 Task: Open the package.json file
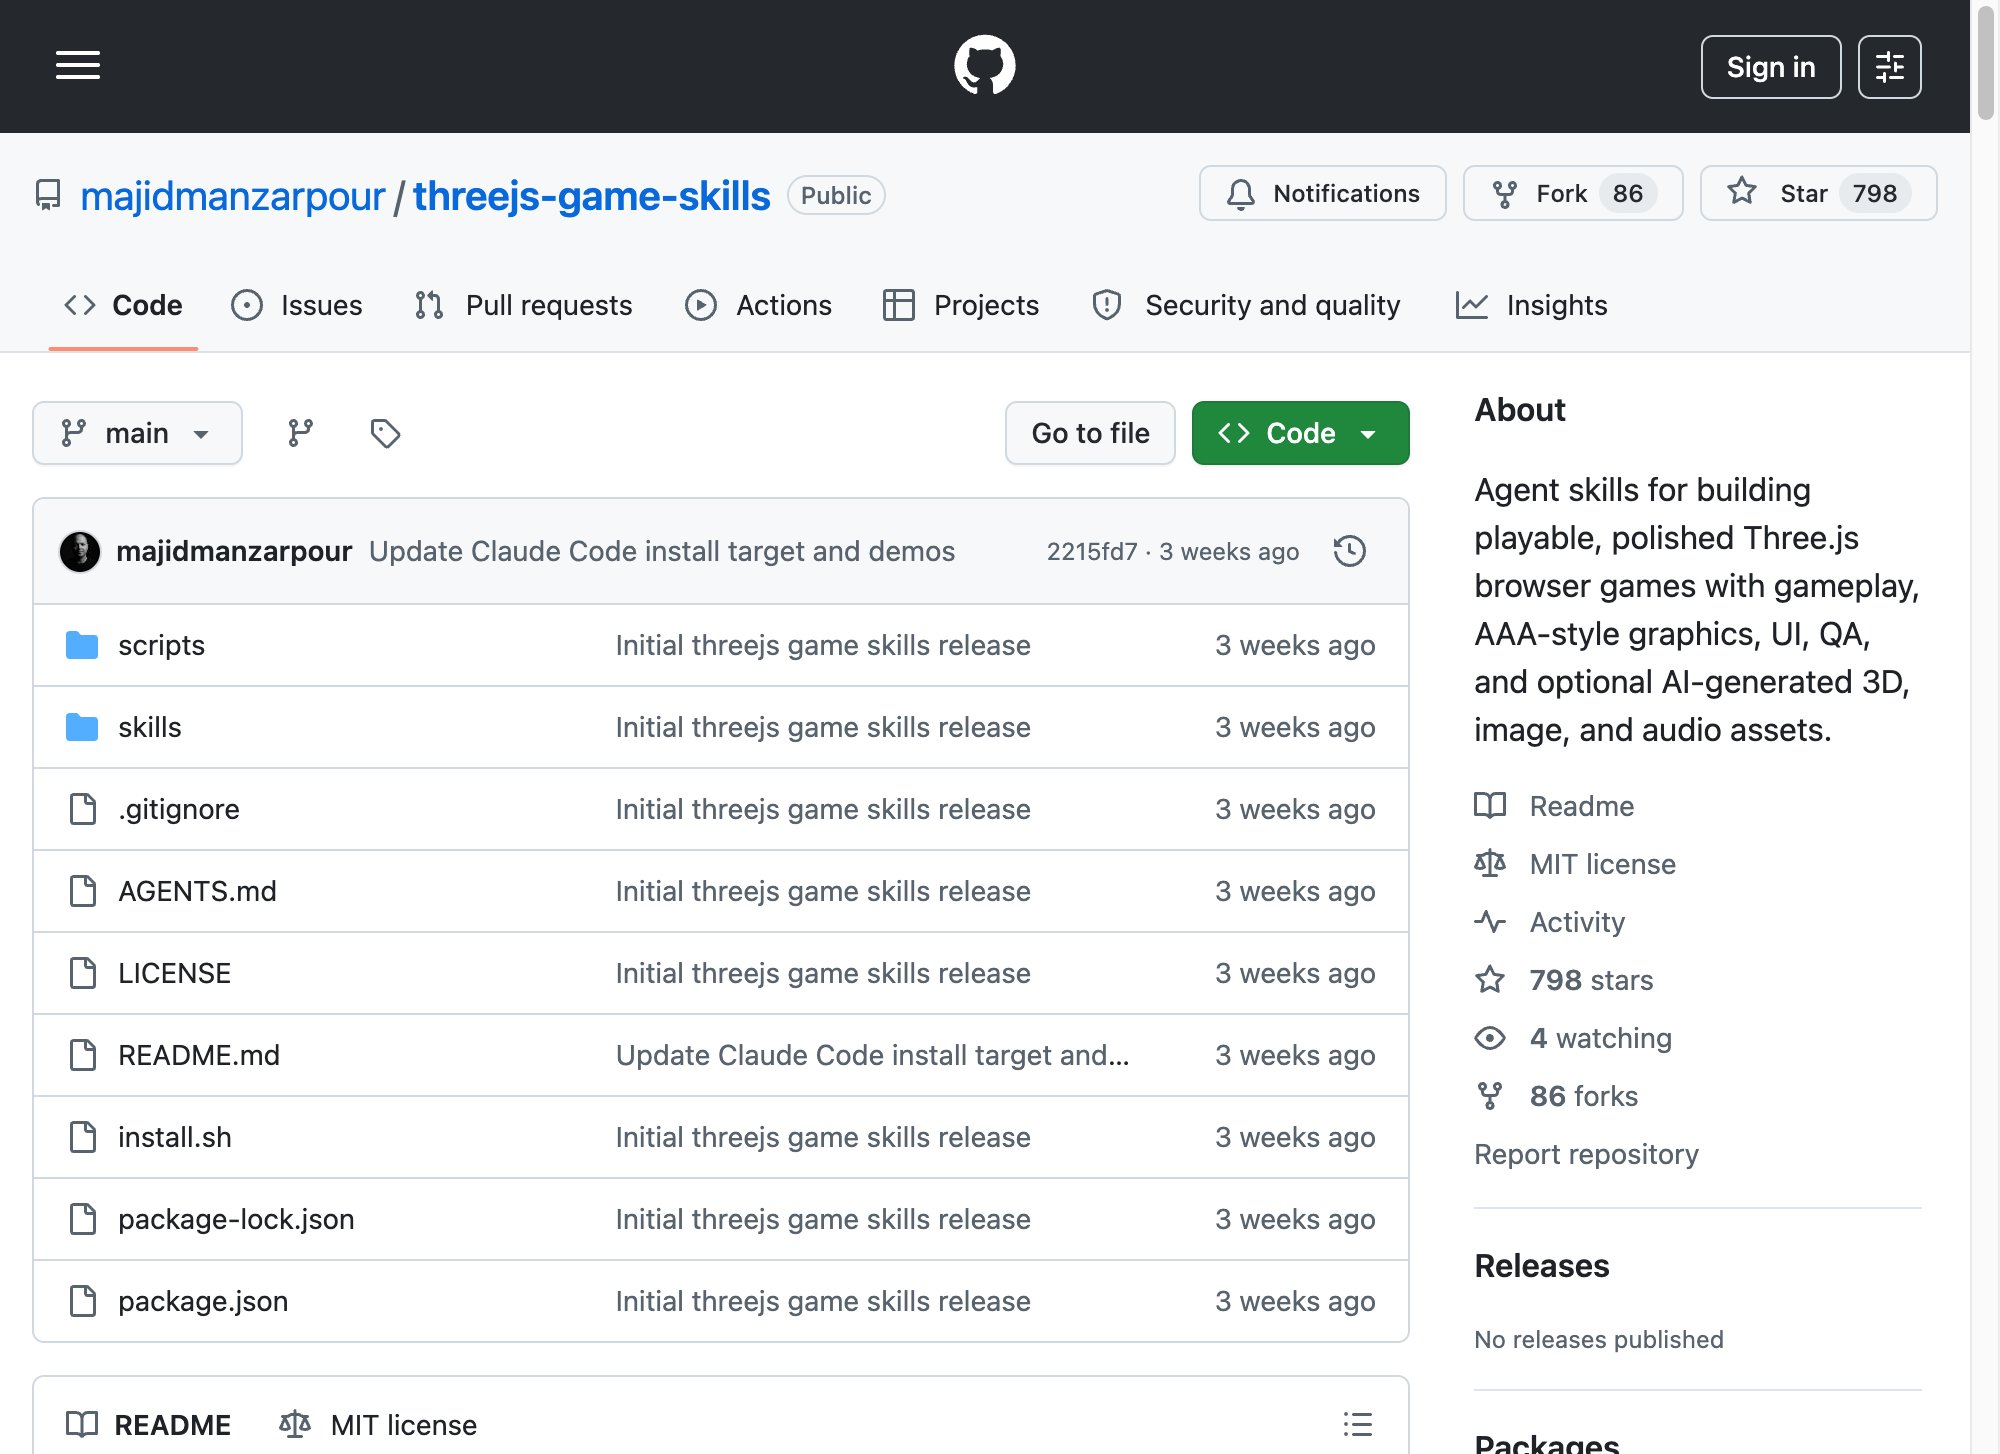coord(203,1301)
